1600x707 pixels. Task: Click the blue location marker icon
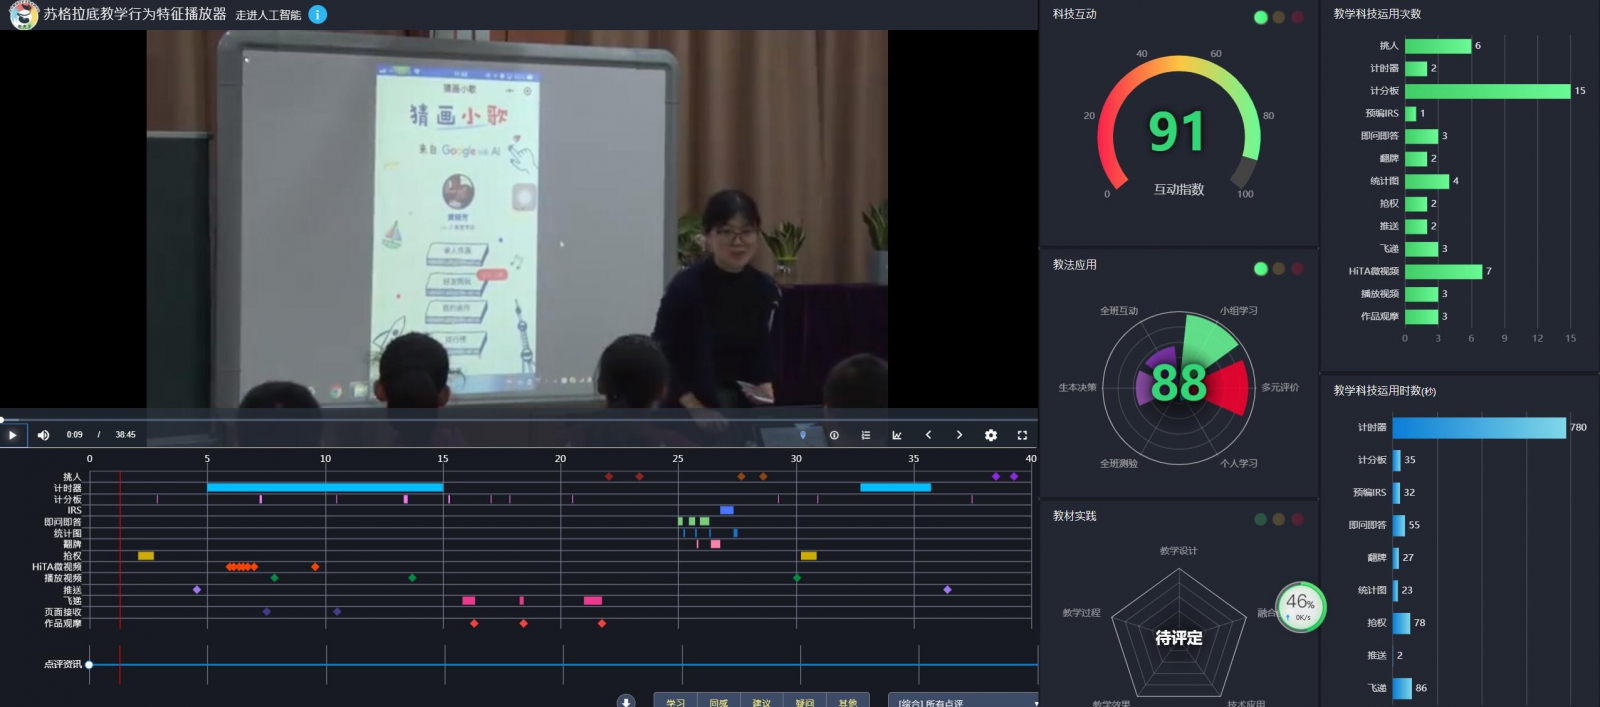coord(802,435)
